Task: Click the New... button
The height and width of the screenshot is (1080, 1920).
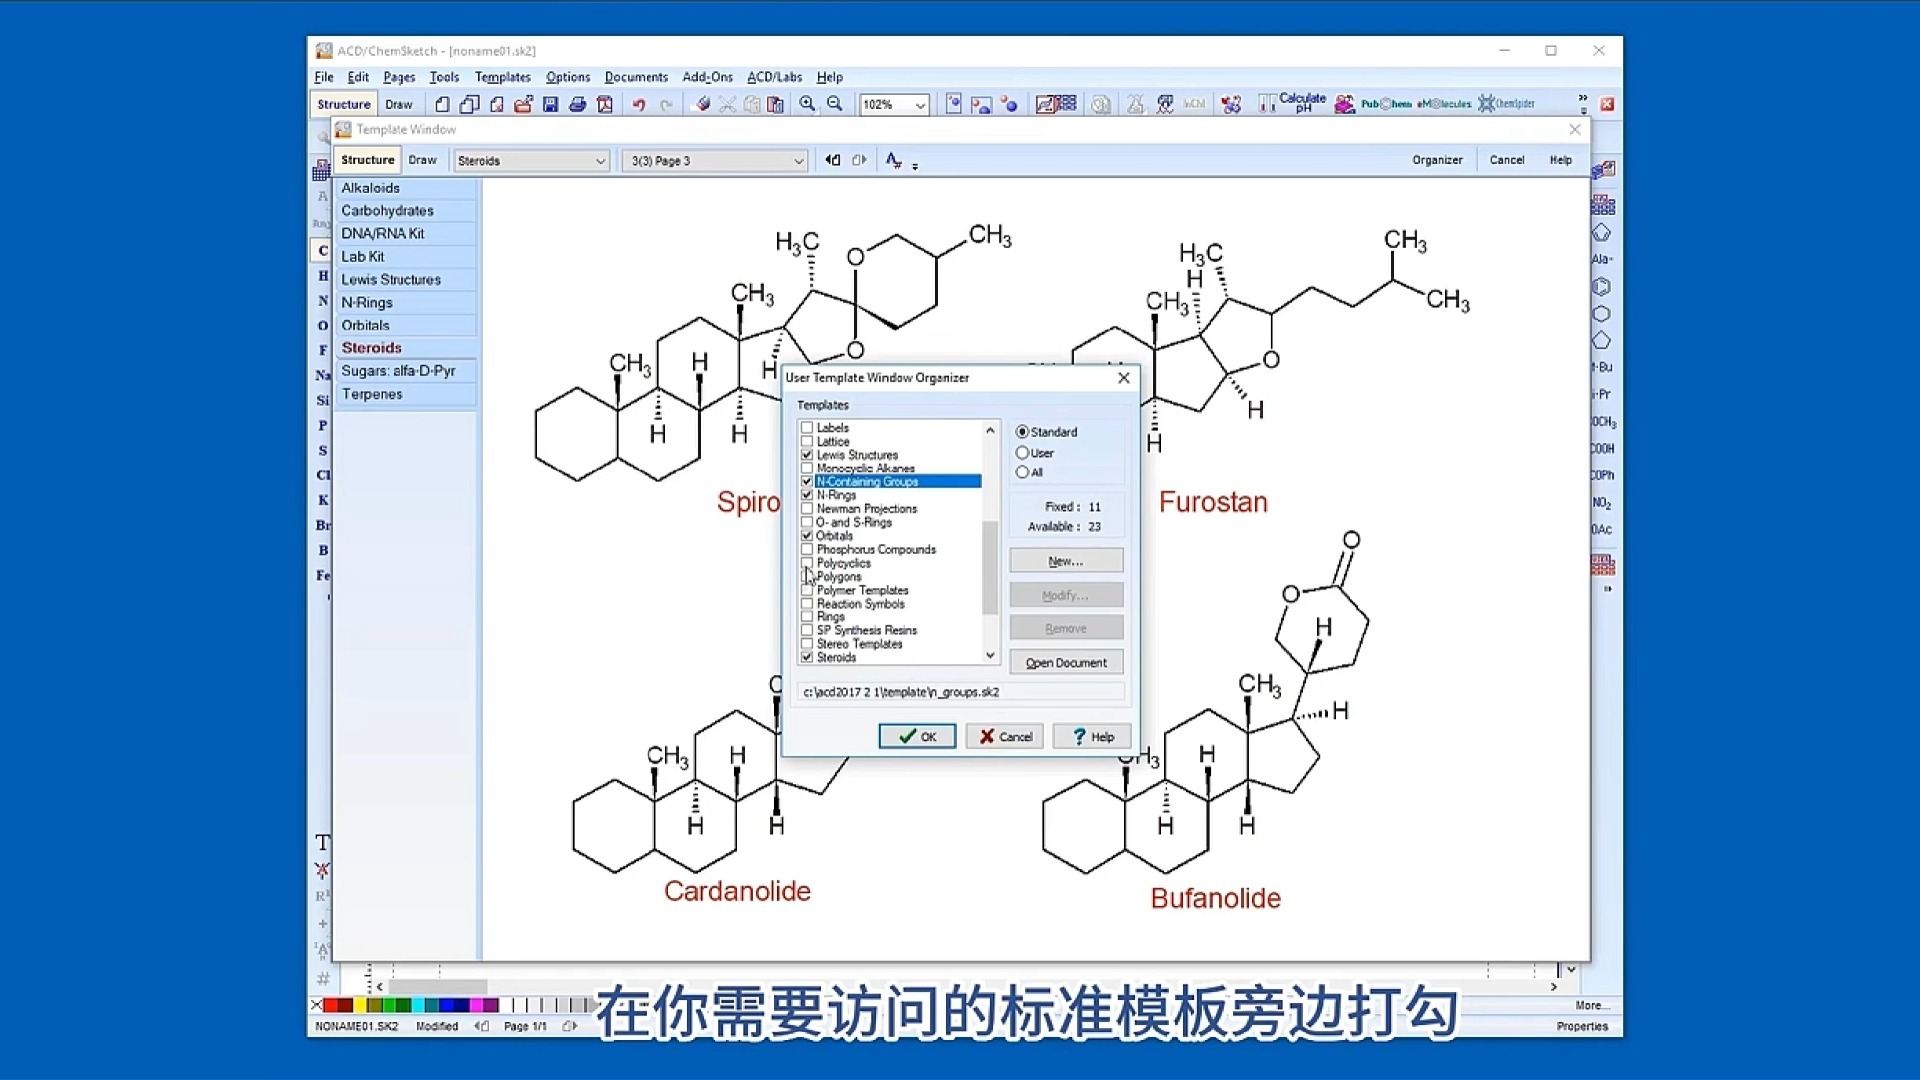Action: click(1066, 562)
